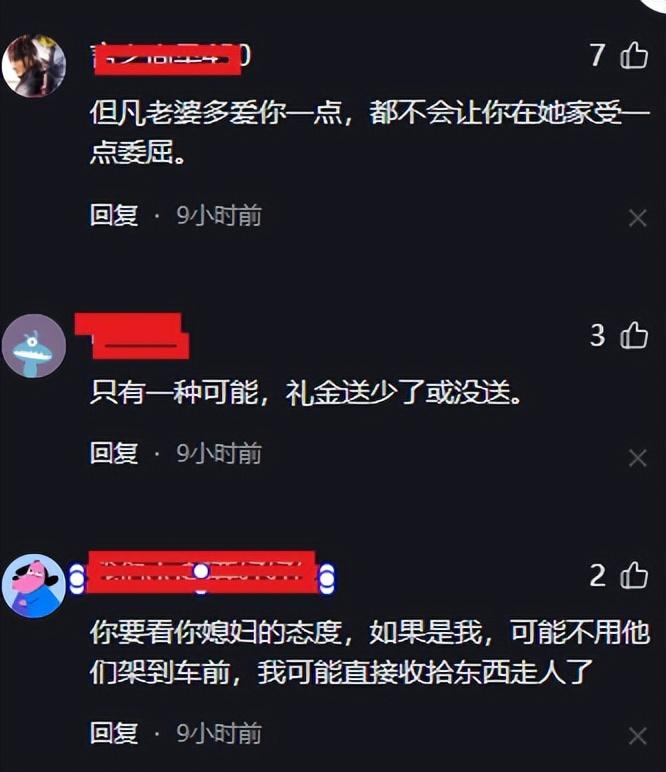Like the comment with 2 likes

634,575
